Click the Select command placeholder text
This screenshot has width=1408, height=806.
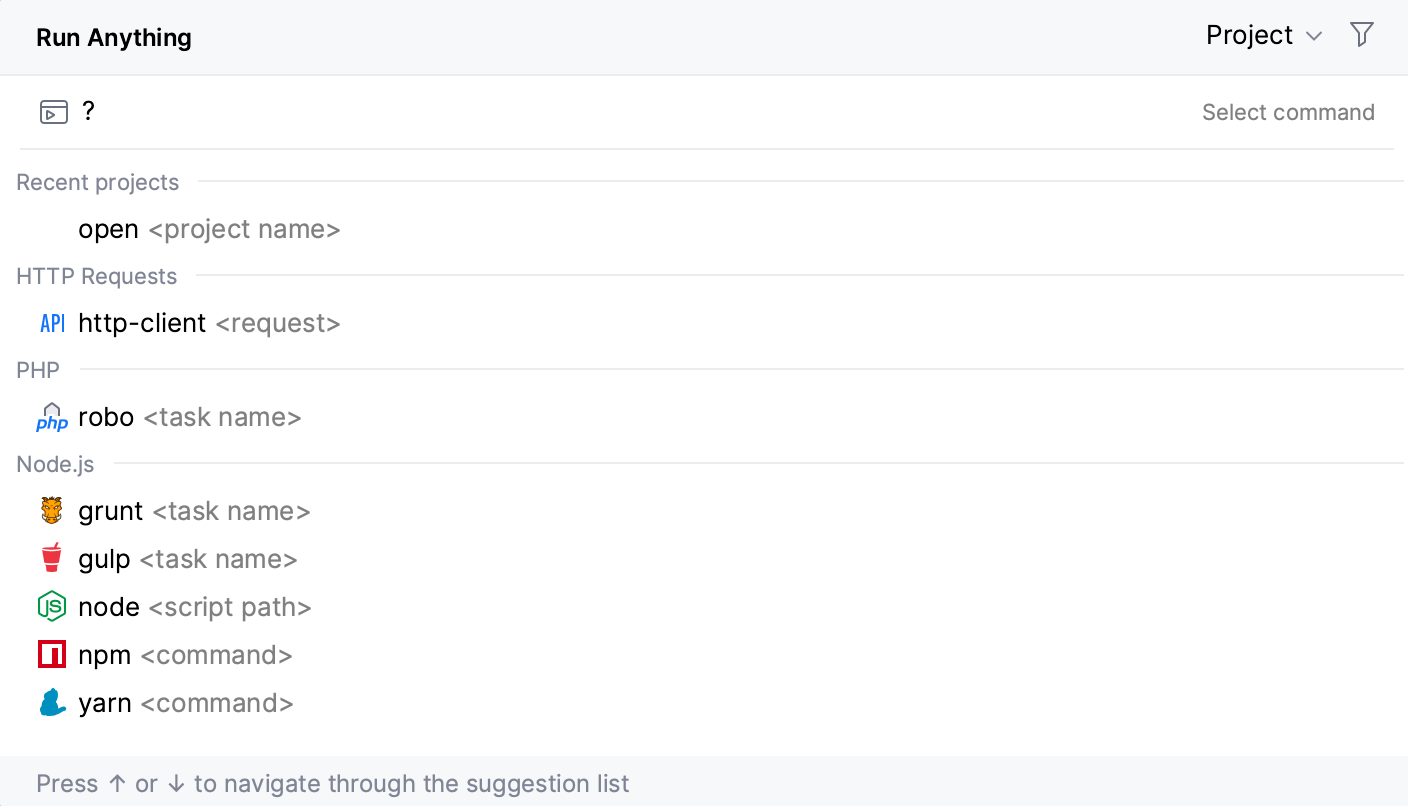tap(1288, 111)
